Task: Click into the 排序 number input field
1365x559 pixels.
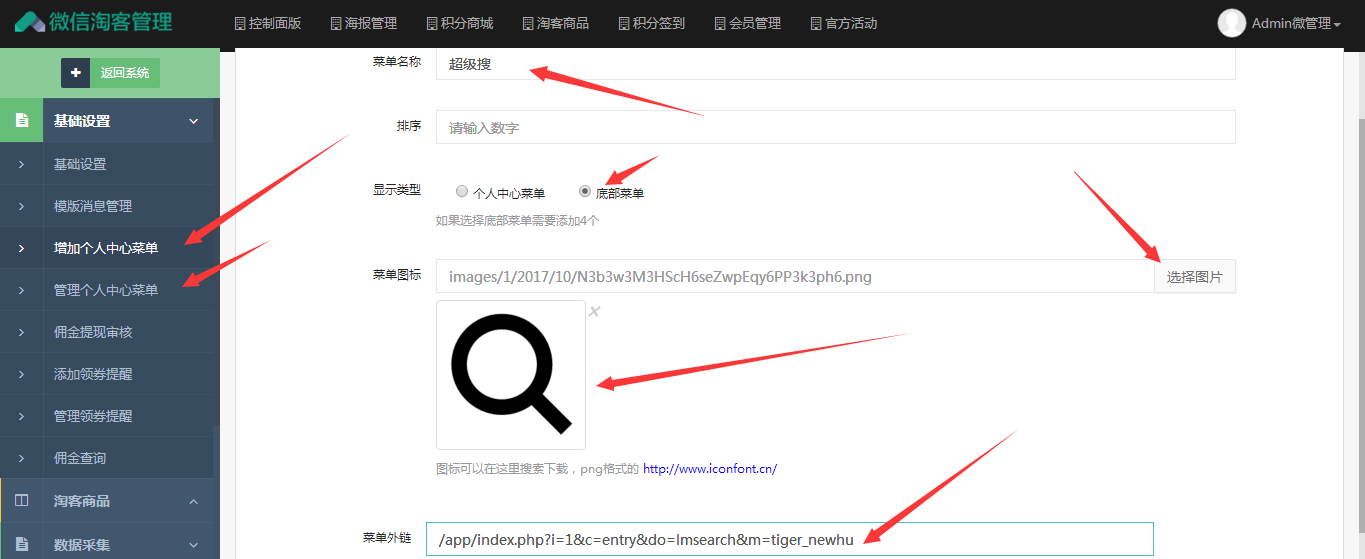Action: pos(835,128)
